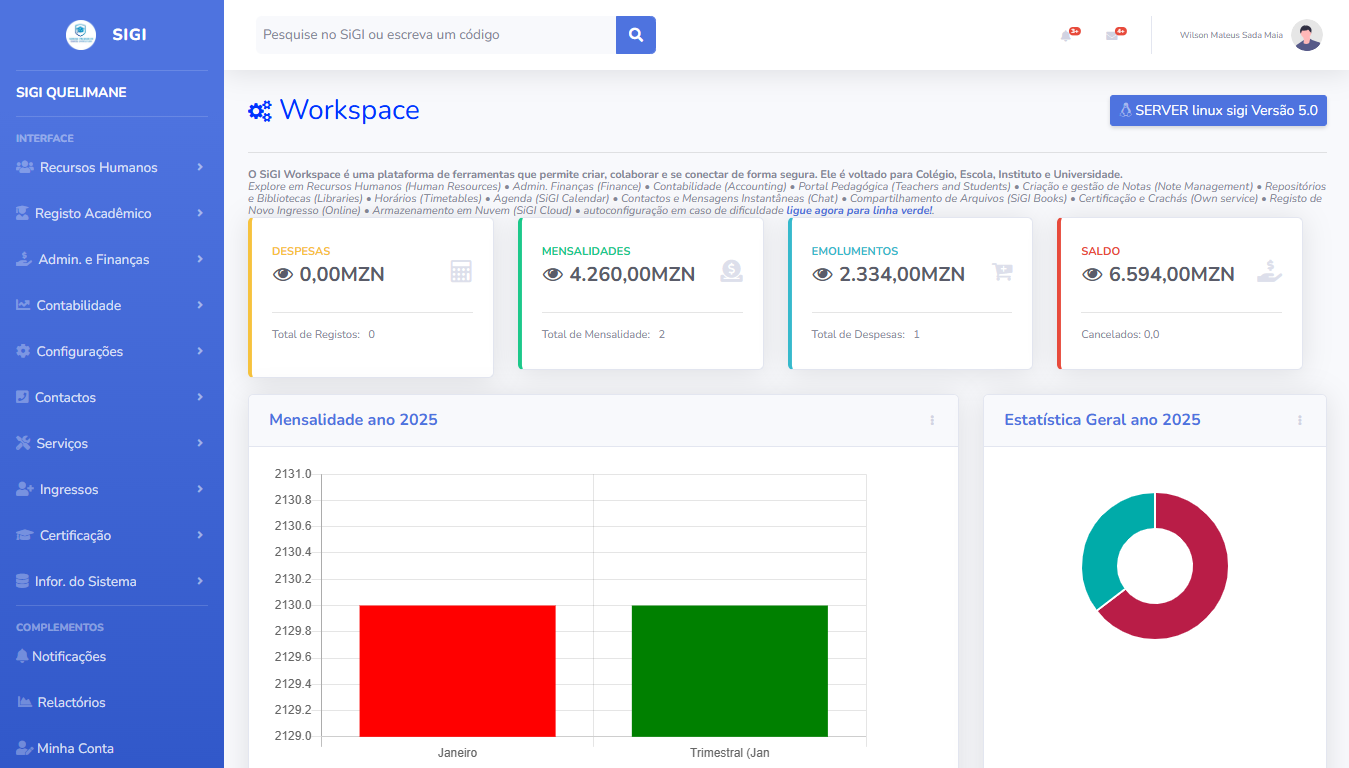This screenshot has height=768, width=1349.
Task: Click the notifications bell icon
Action: 1066,32
